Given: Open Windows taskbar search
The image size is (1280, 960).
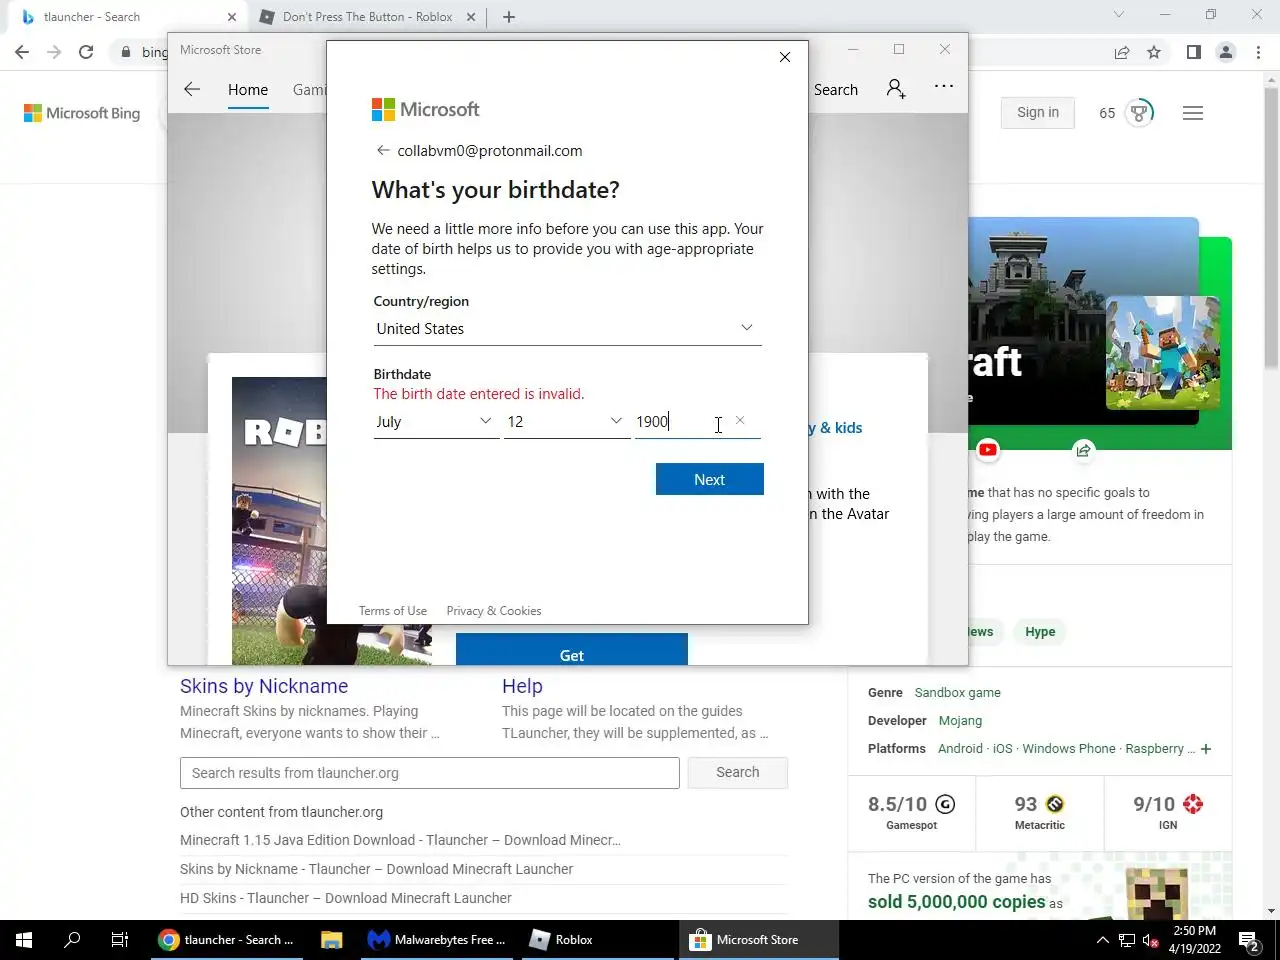Looking at the screenshot, I should click(72, 940).
